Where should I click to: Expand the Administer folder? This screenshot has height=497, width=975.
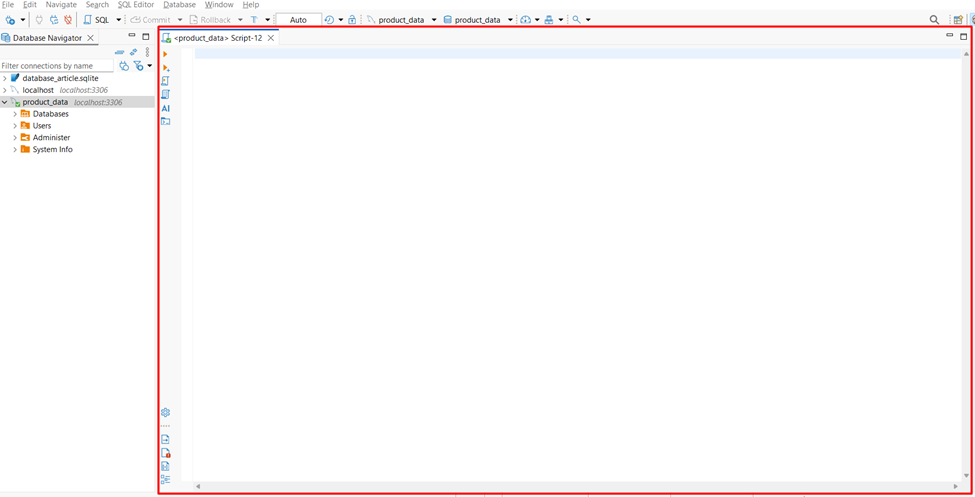pyautogui.click(x=15, y=137)
